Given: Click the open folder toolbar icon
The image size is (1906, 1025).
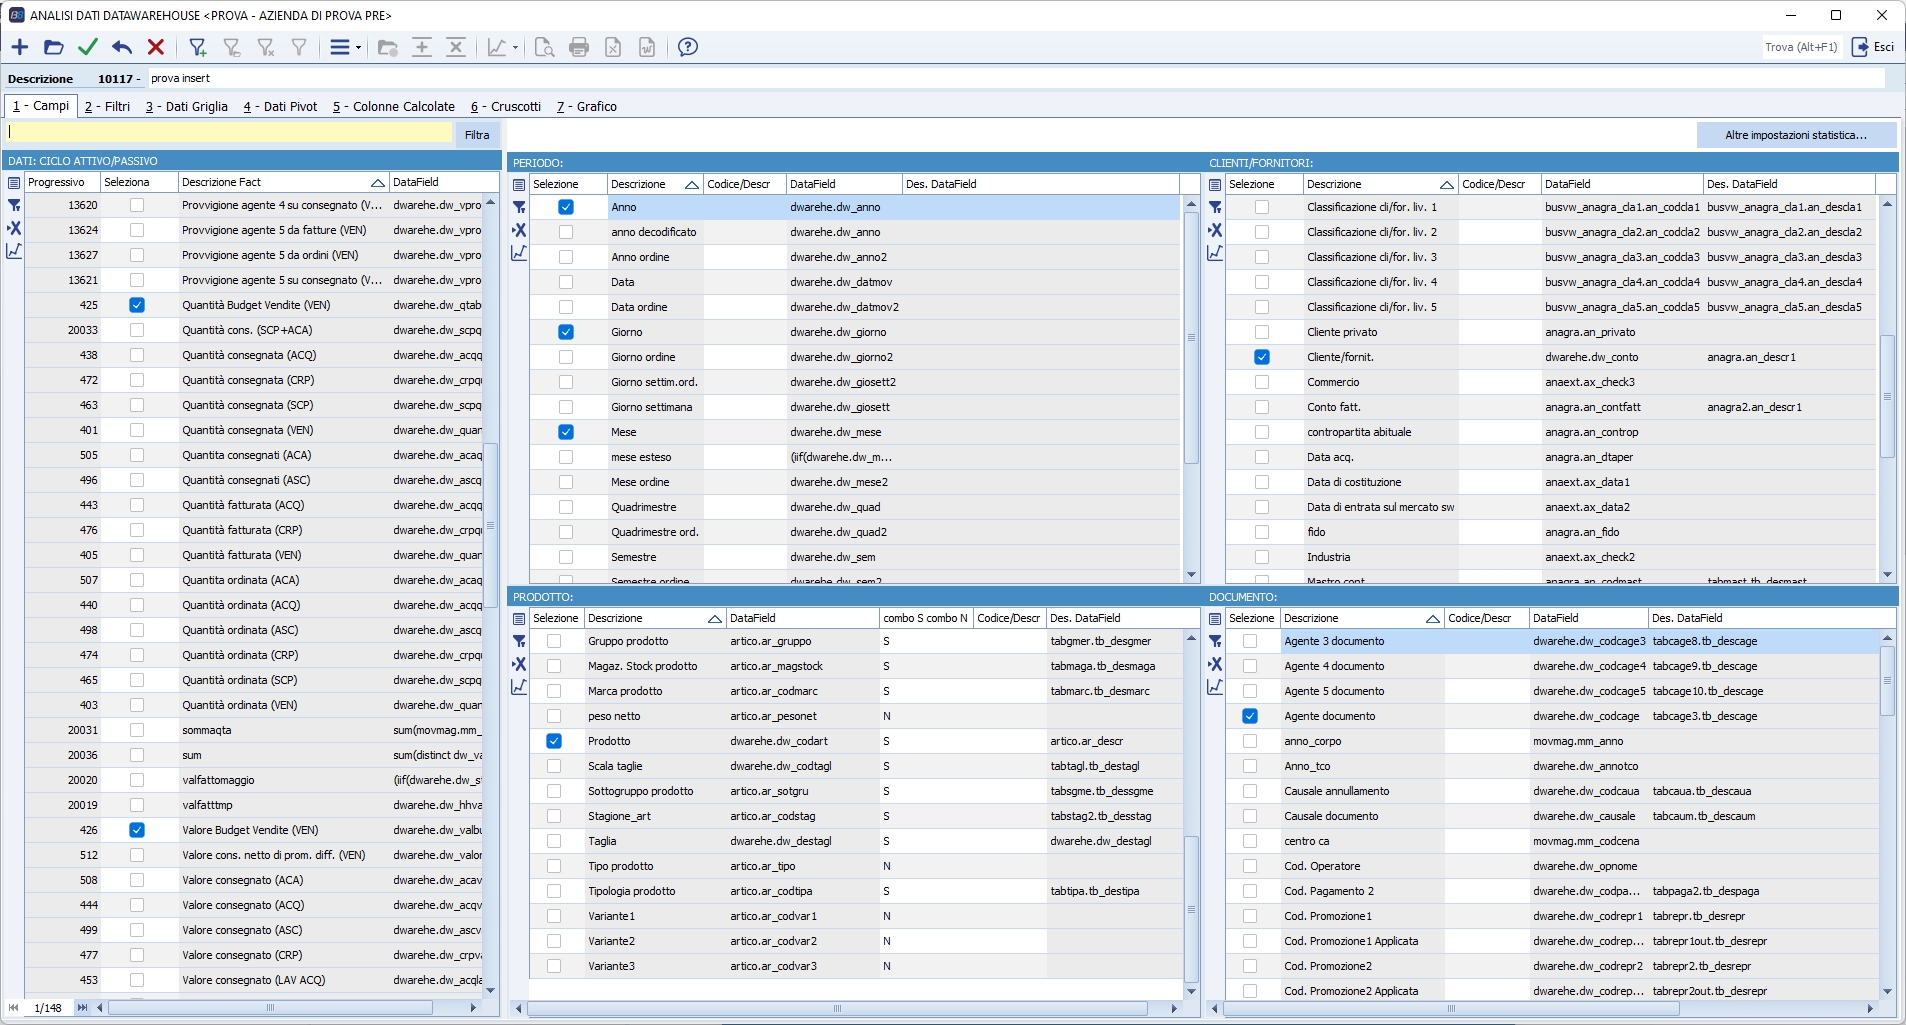Looking at the screenshot, I should tap(54, 47).
